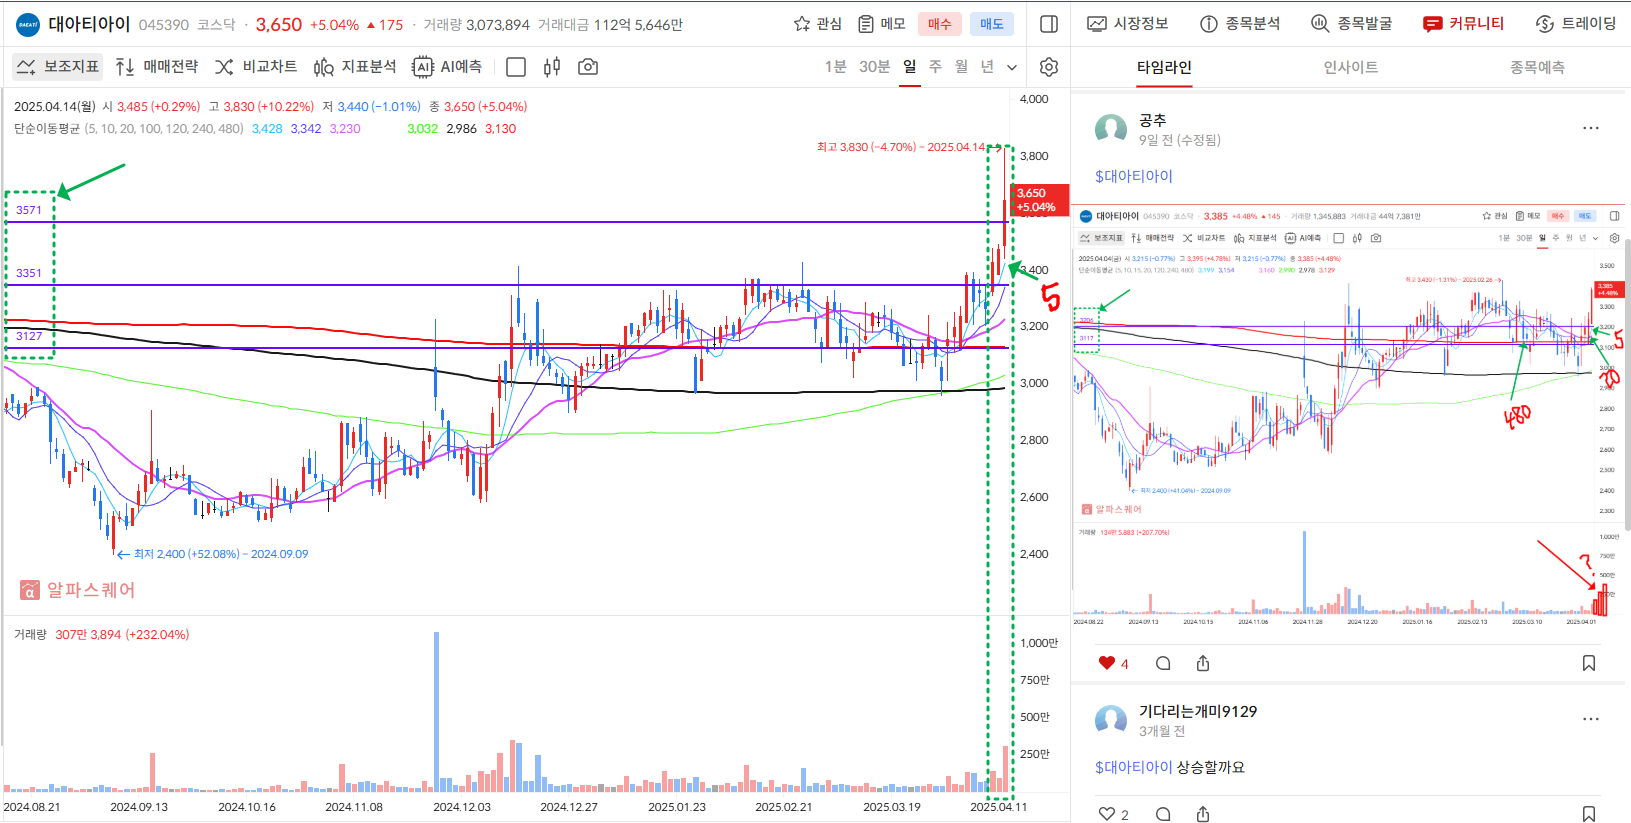
Task: Open 종목발굴 stock discovery menu
Action: pos(1352,24)
